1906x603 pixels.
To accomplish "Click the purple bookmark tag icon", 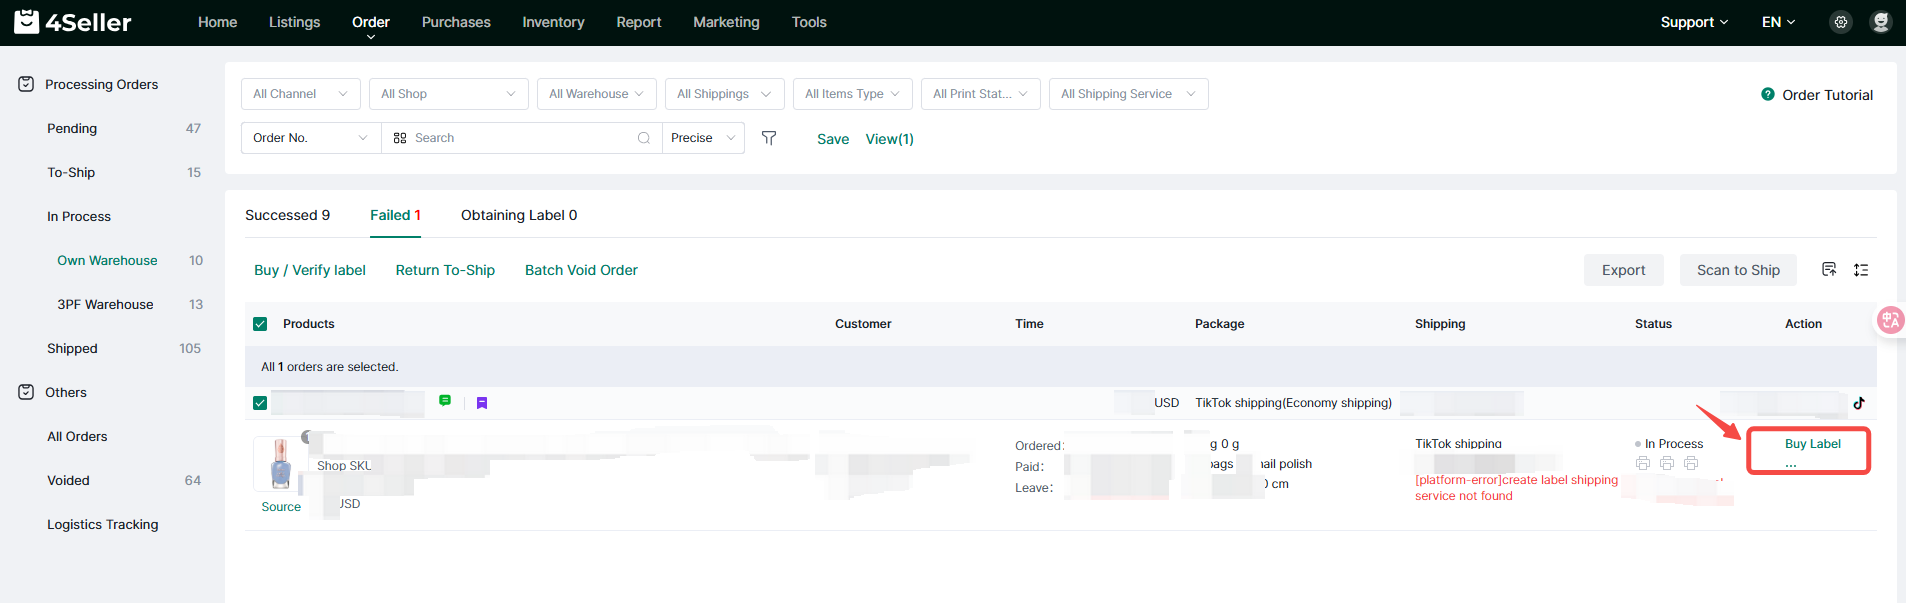I will (x=482, y=403).
